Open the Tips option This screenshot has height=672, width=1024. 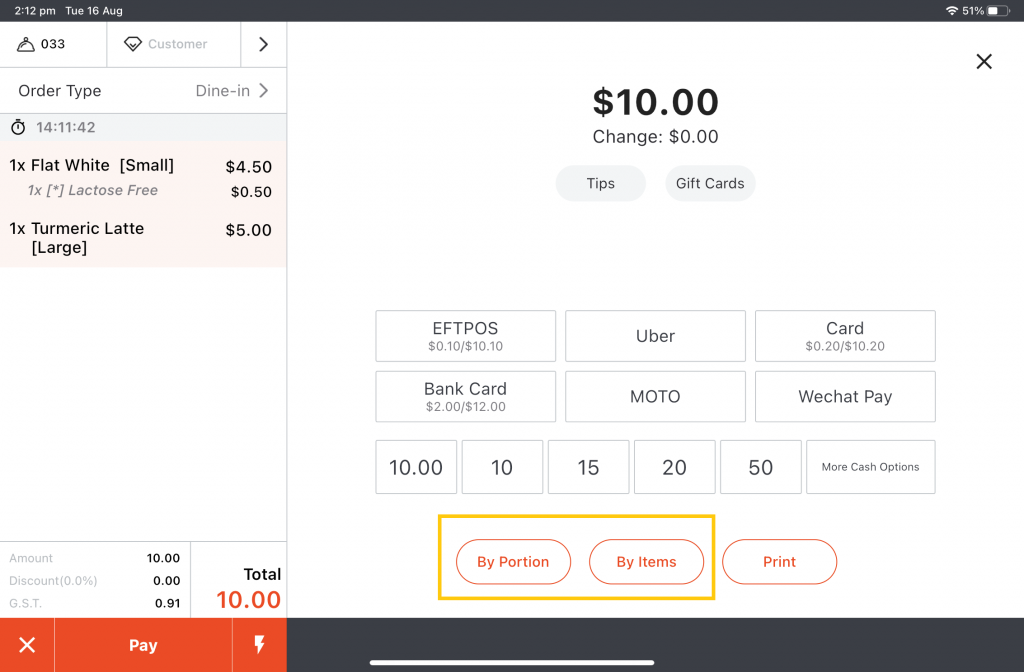coord(601,184)
